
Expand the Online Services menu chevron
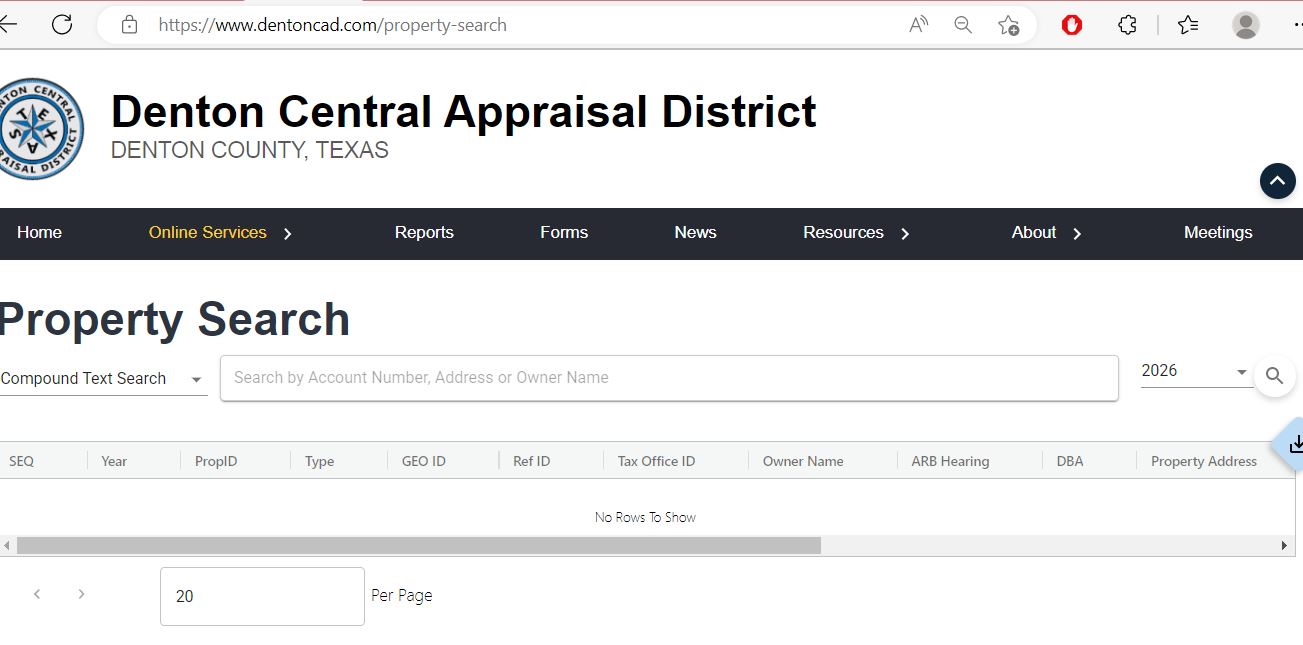coord(288,234)
